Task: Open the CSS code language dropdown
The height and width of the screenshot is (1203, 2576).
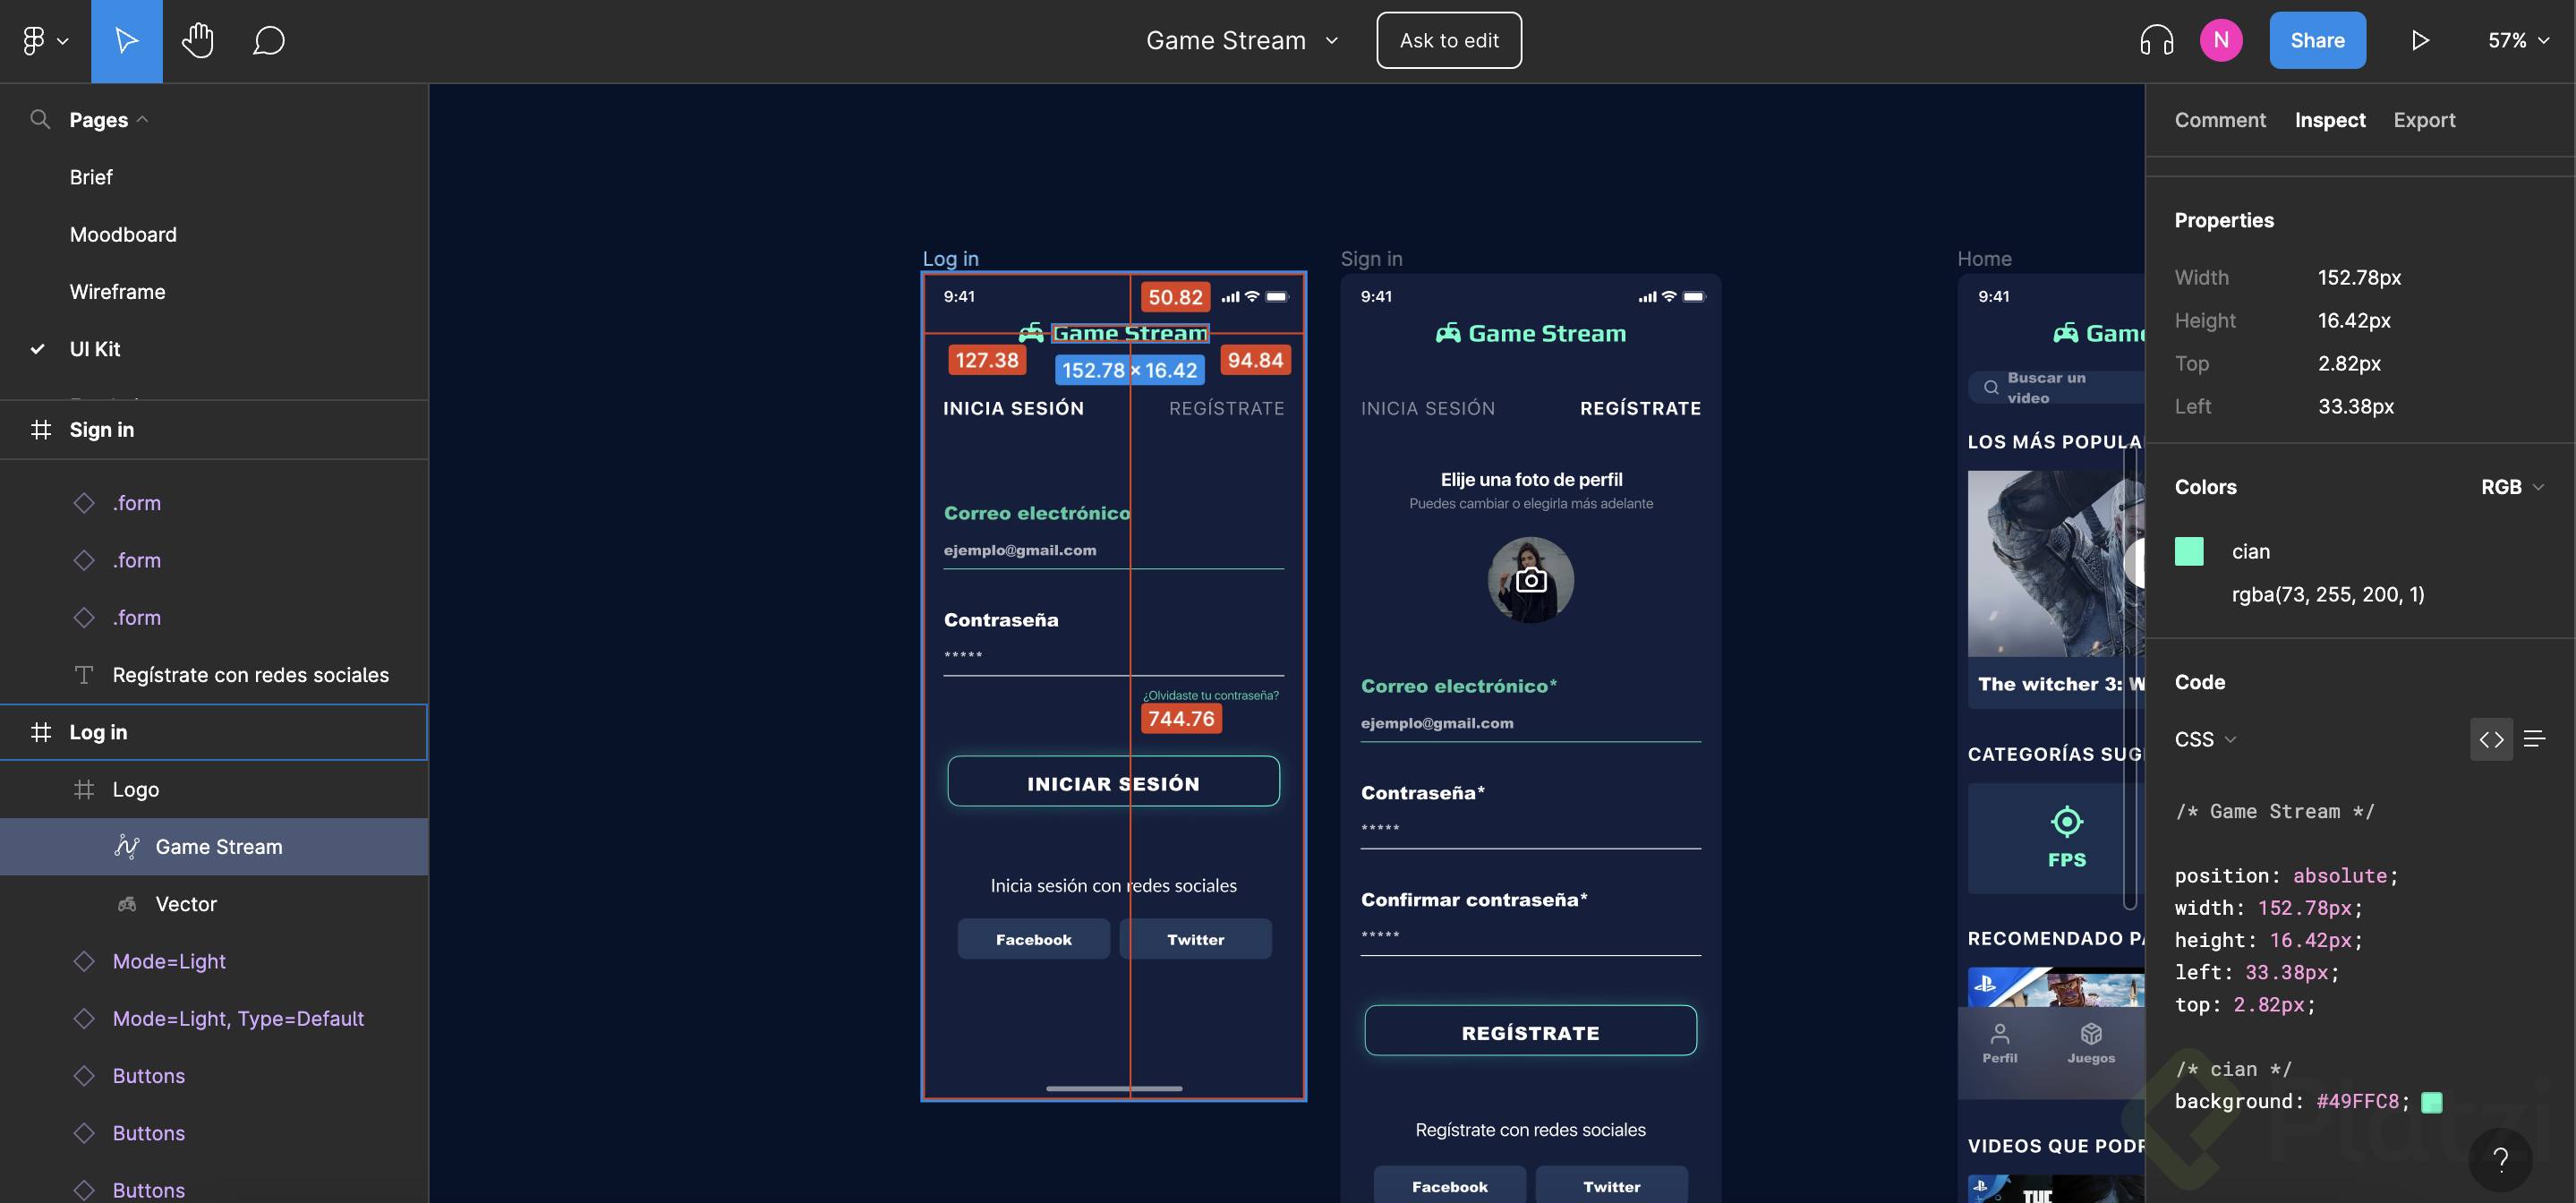Action: click(x=2205, y=739)
